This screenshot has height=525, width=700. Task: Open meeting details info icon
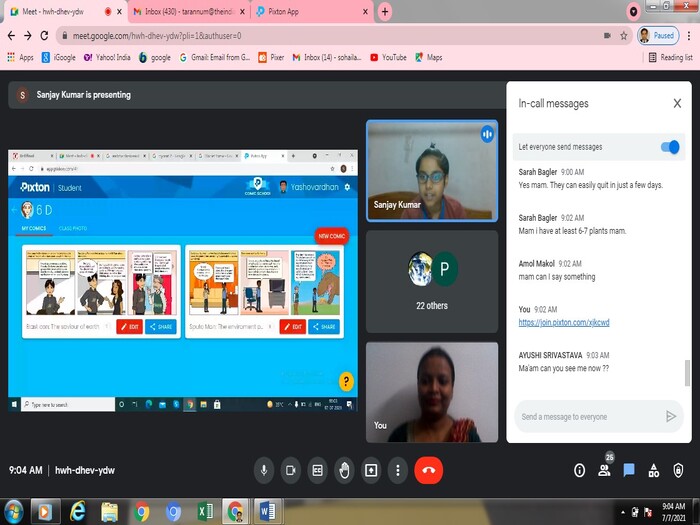tap(579, 470)
